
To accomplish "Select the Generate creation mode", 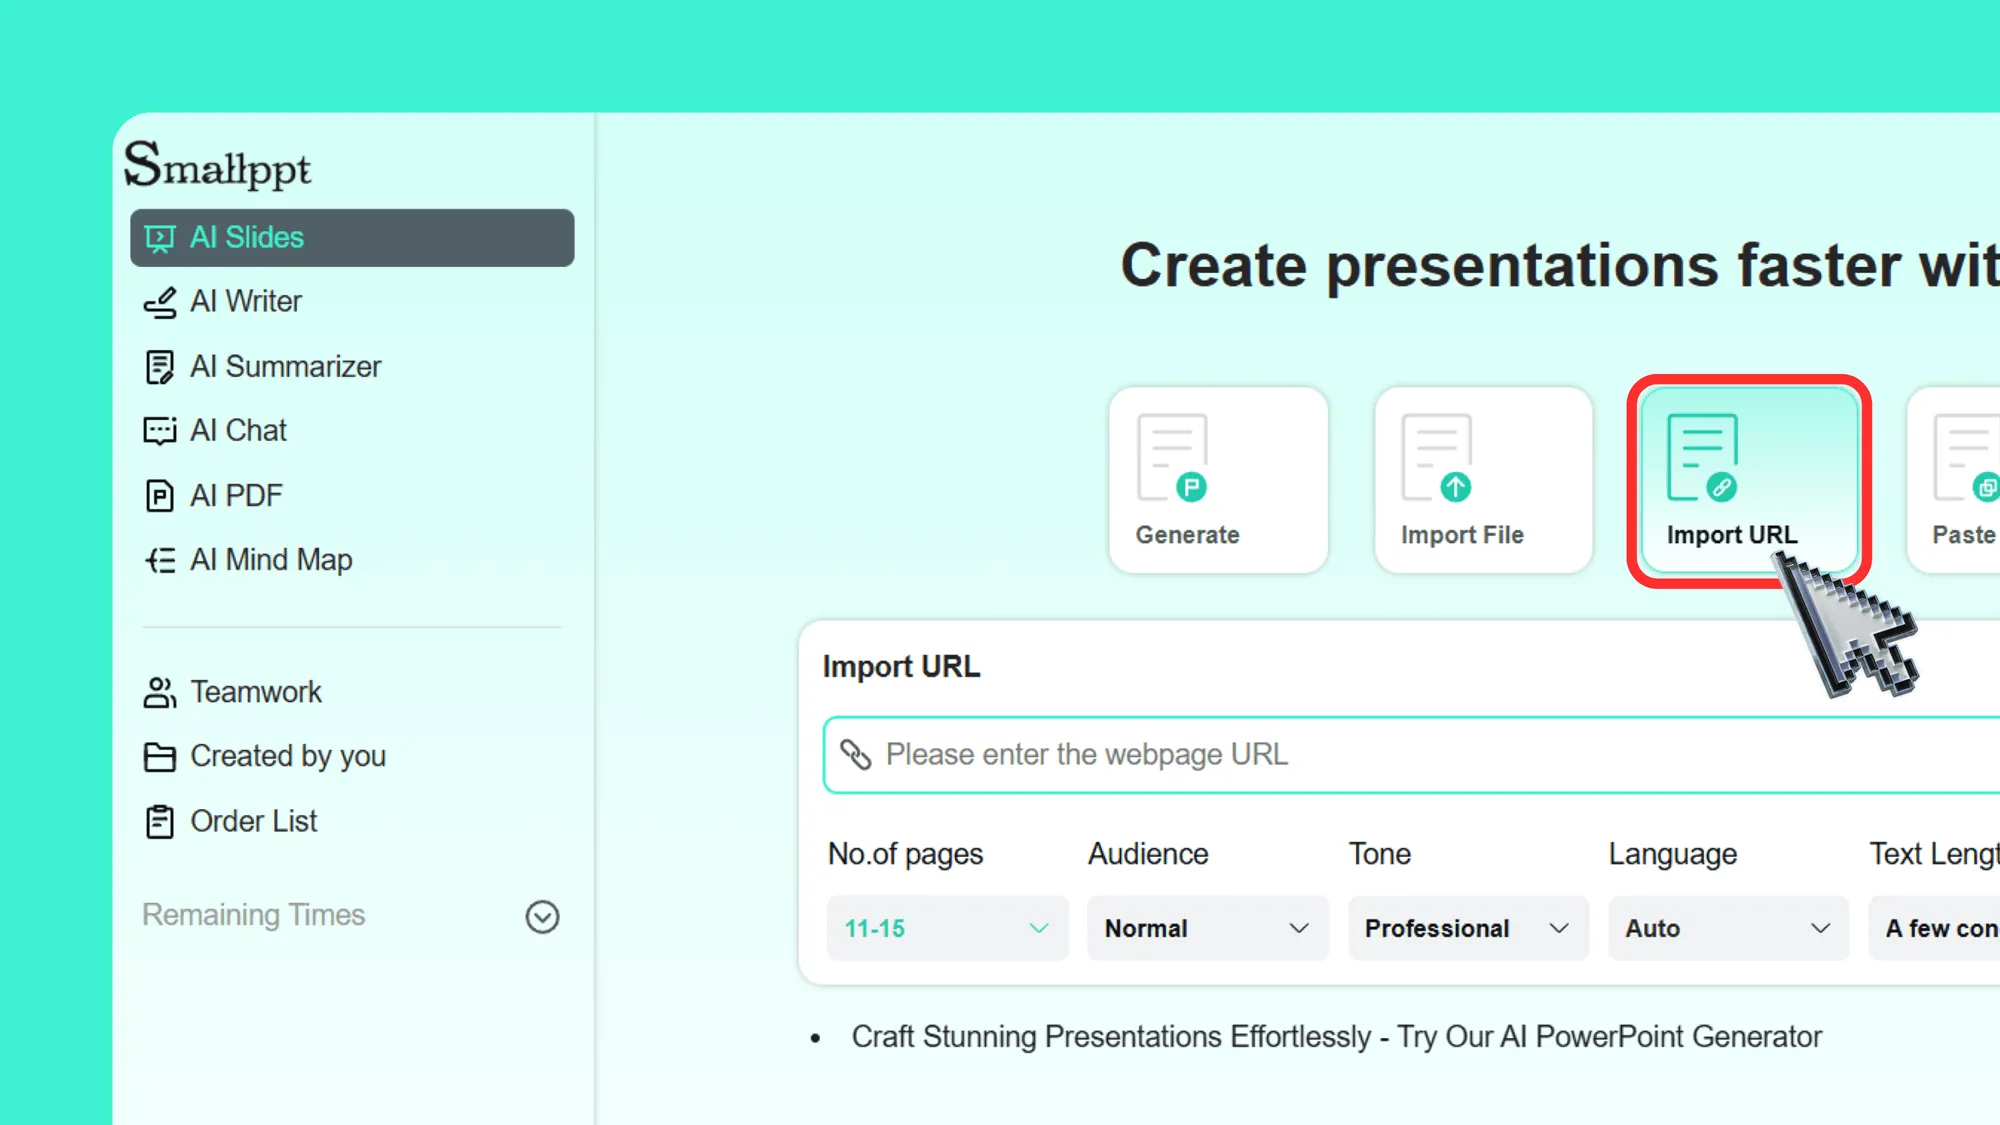I will point(1218,480).
